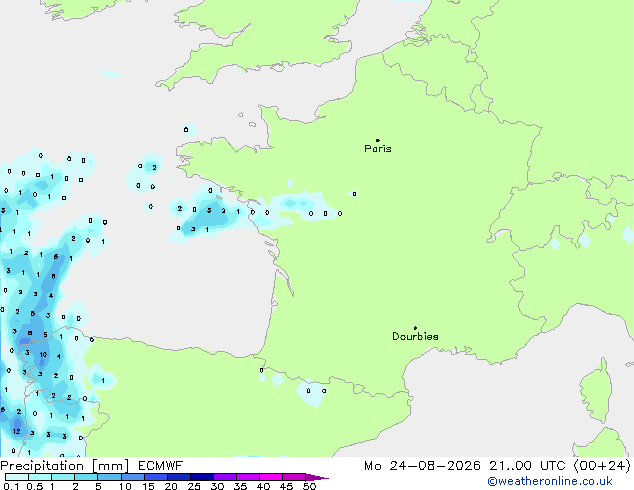Image resolution: width=634 pixels, height=490 pixels.
Task: Click the ECMWF model label
Action: tap(161, 466)
